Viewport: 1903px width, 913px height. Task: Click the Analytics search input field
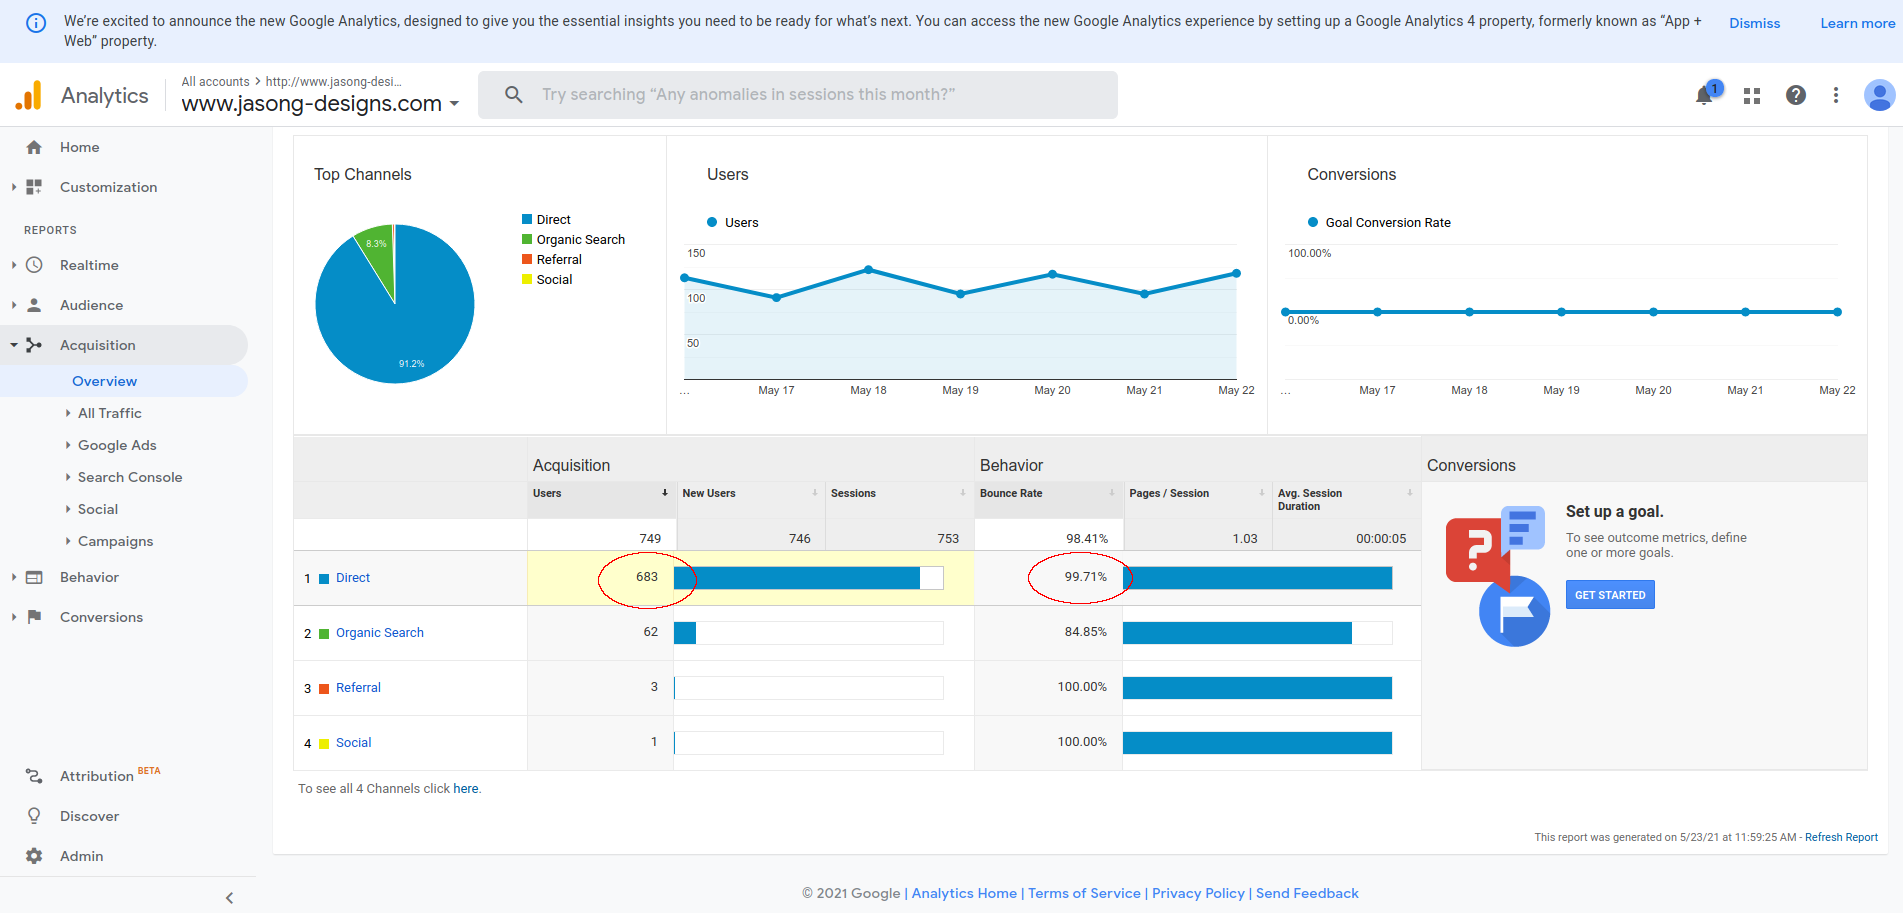point(798,95)
